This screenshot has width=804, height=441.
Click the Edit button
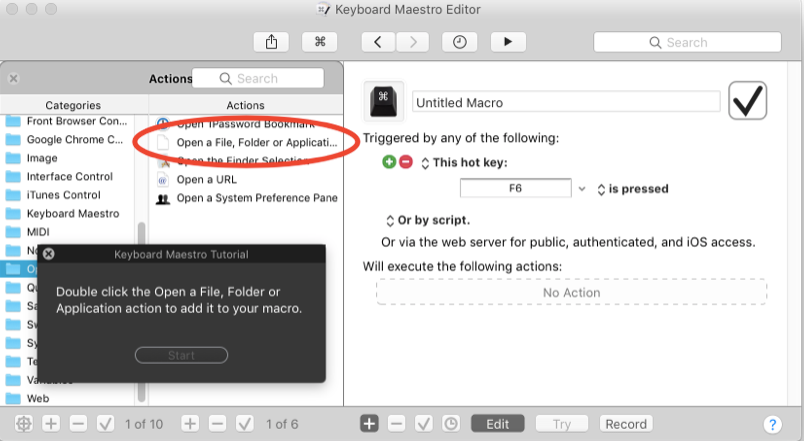click(x=498, y=424)
